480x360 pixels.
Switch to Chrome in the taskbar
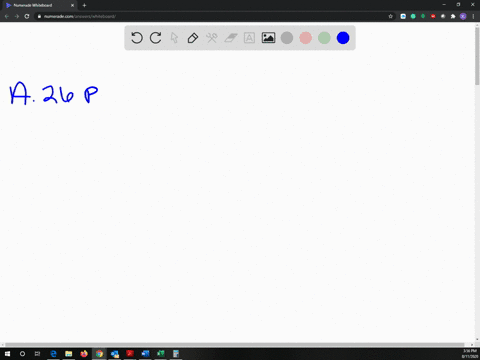coord(99,354)
